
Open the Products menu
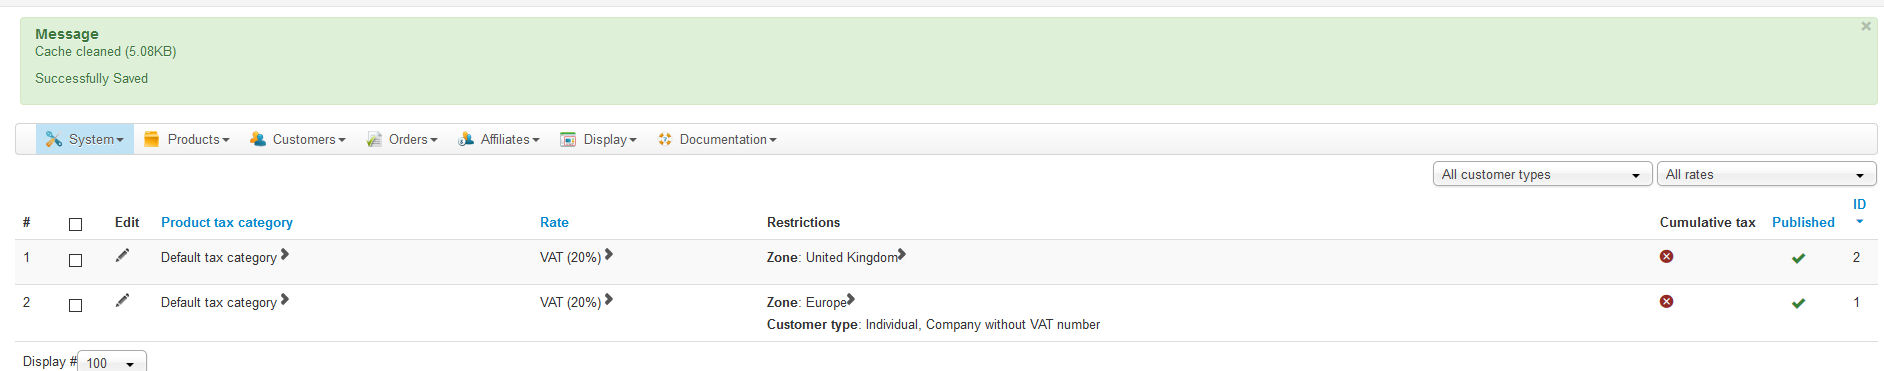187,139
